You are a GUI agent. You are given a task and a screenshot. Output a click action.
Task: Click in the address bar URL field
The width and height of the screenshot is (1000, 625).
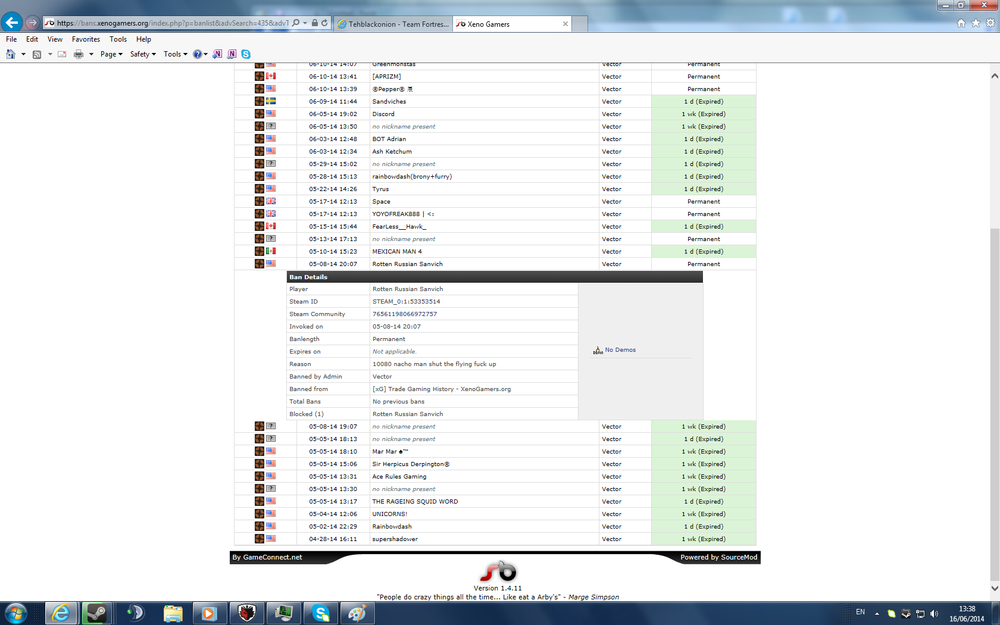click(172, 23)
